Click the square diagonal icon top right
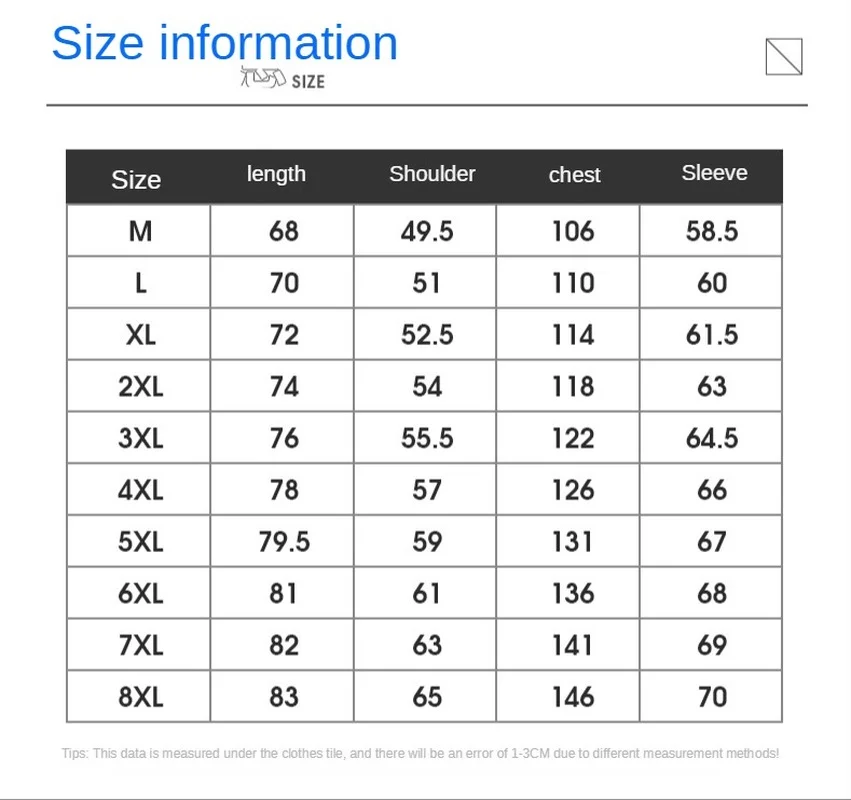The height and width of the screenshot is (800, 851). pos(784,57)
